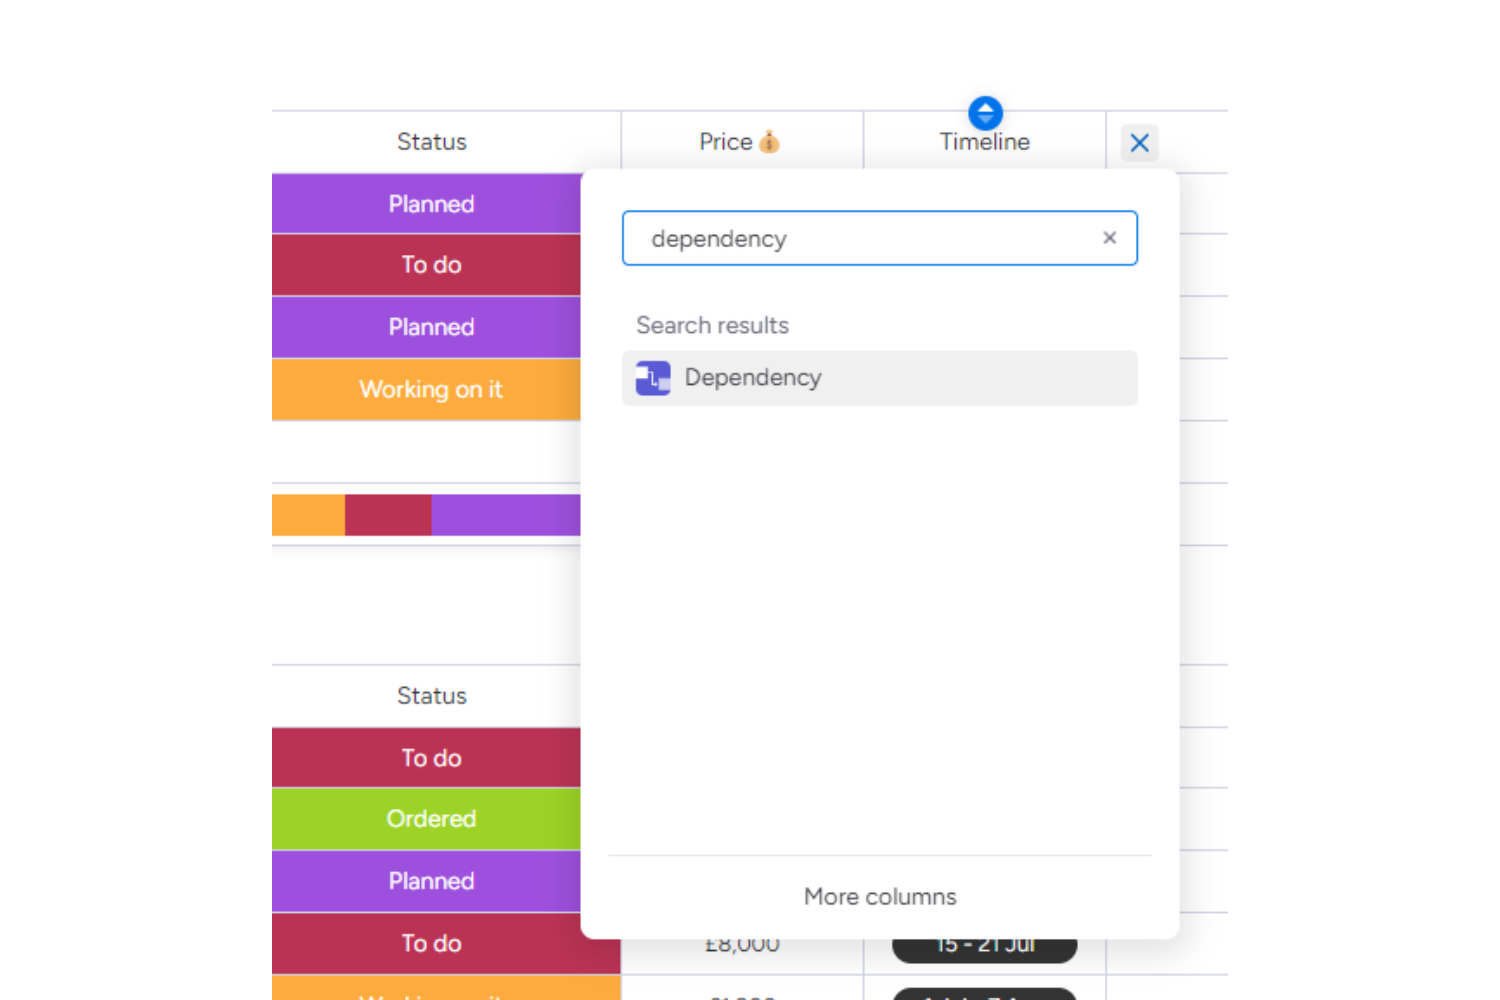This screenshot has width=1500, height=1000.
Task: Click the Timeline column header
Action: (x=985, y=141)
